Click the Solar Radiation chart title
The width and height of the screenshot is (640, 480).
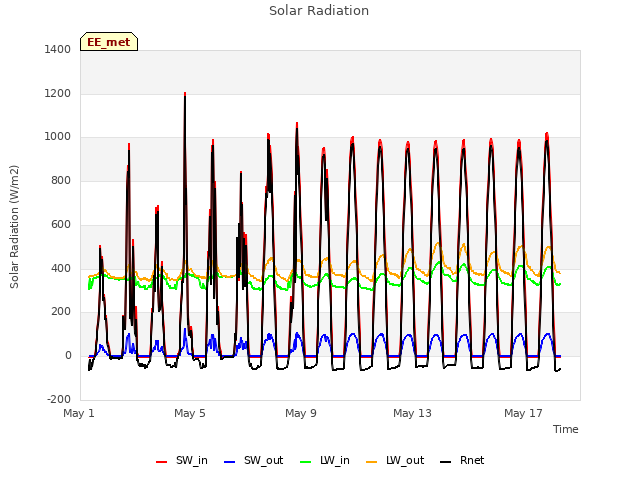(319, 11)
